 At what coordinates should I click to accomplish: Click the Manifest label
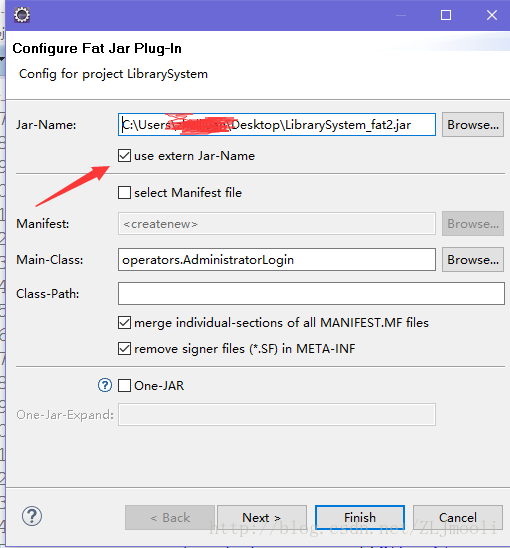pyautogui.click(x=43, y=224)
